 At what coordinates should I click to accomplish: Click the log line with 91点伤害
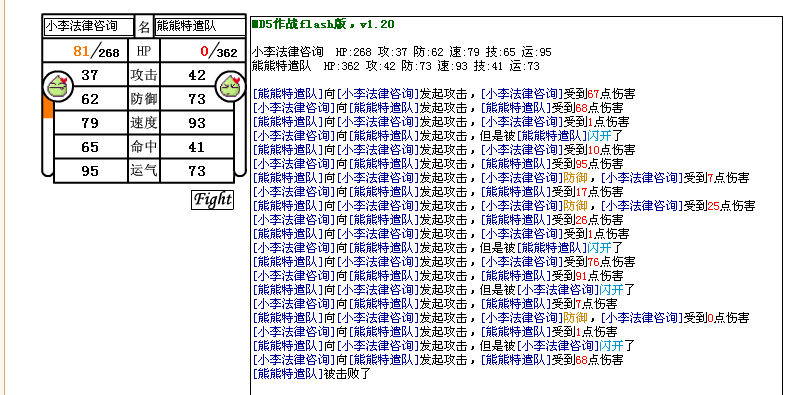coord(438,276)
